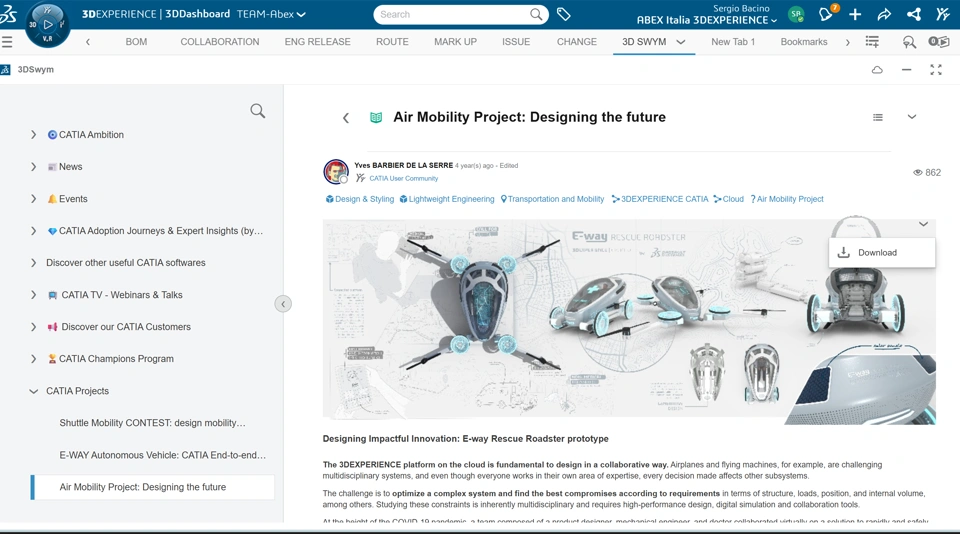Click the Design & Styling tag
The image size is (960, 534).
[x=360, y=199]
